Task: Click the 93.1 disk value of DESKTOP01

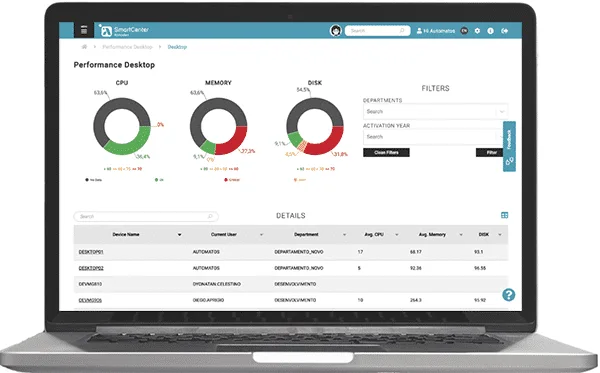Action: click(478, 252)
